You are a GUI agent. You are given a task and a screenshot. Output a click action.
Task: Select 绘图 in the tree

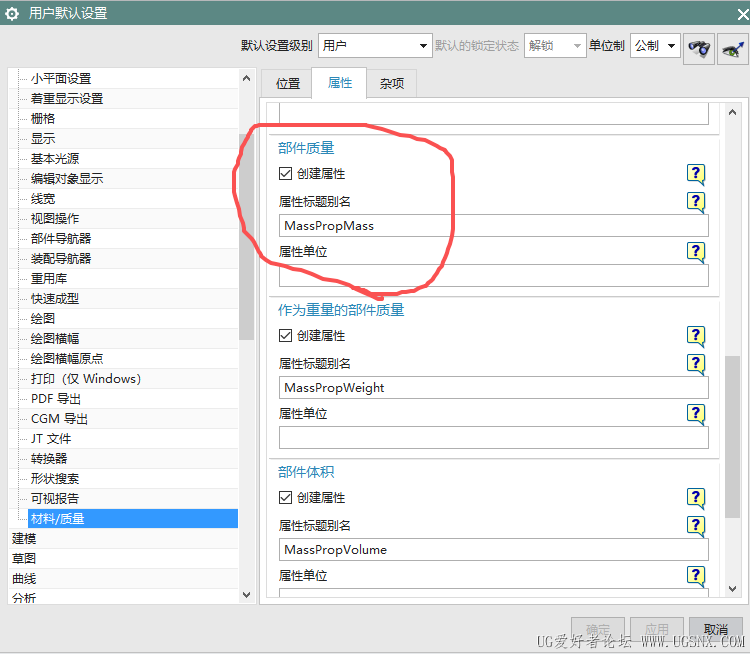[43, 319]
